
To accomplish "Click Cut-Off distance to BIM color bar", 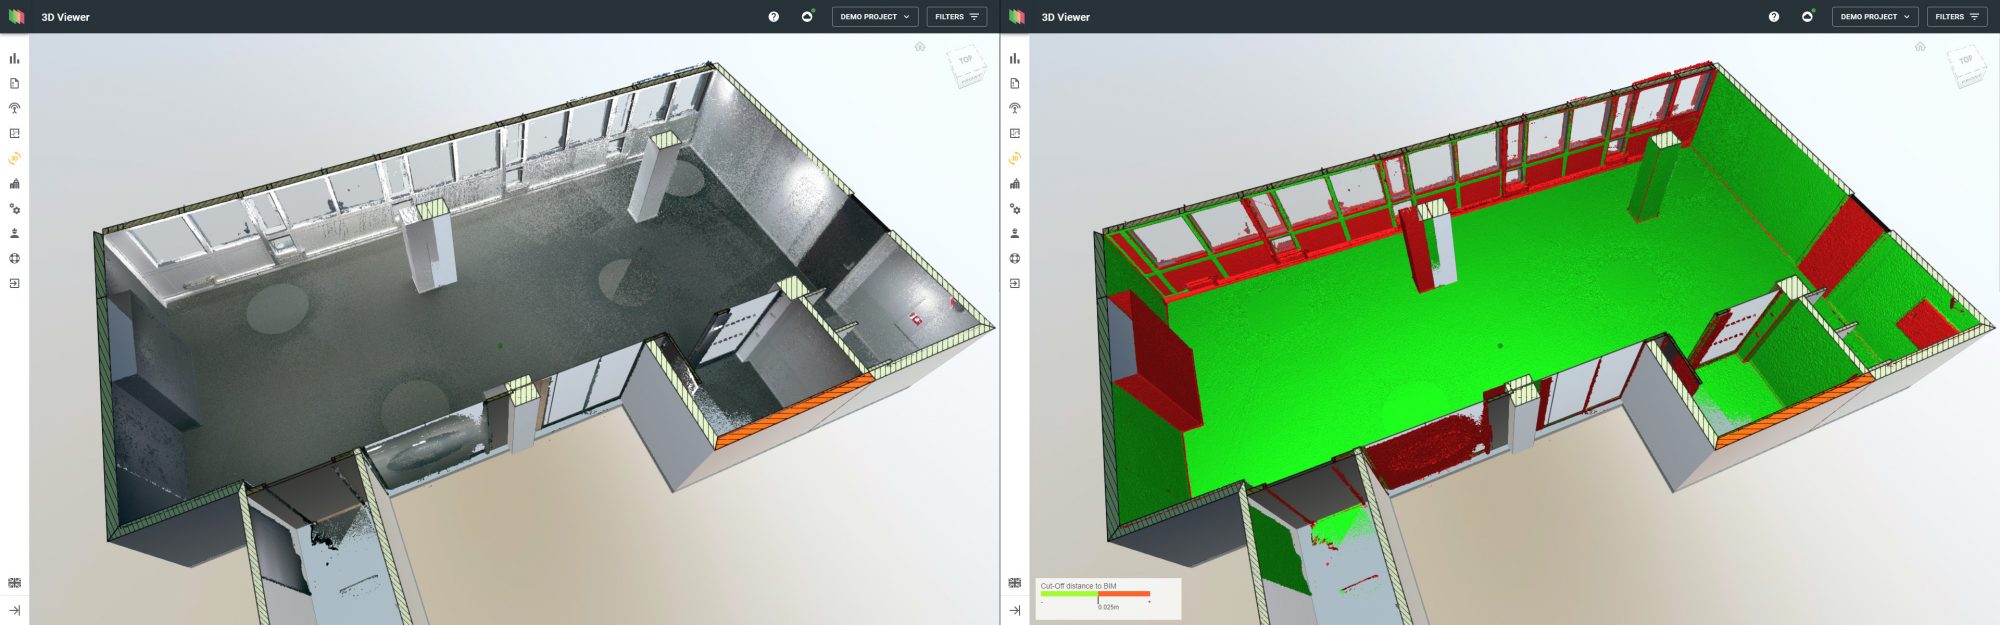I will 1095,594.
